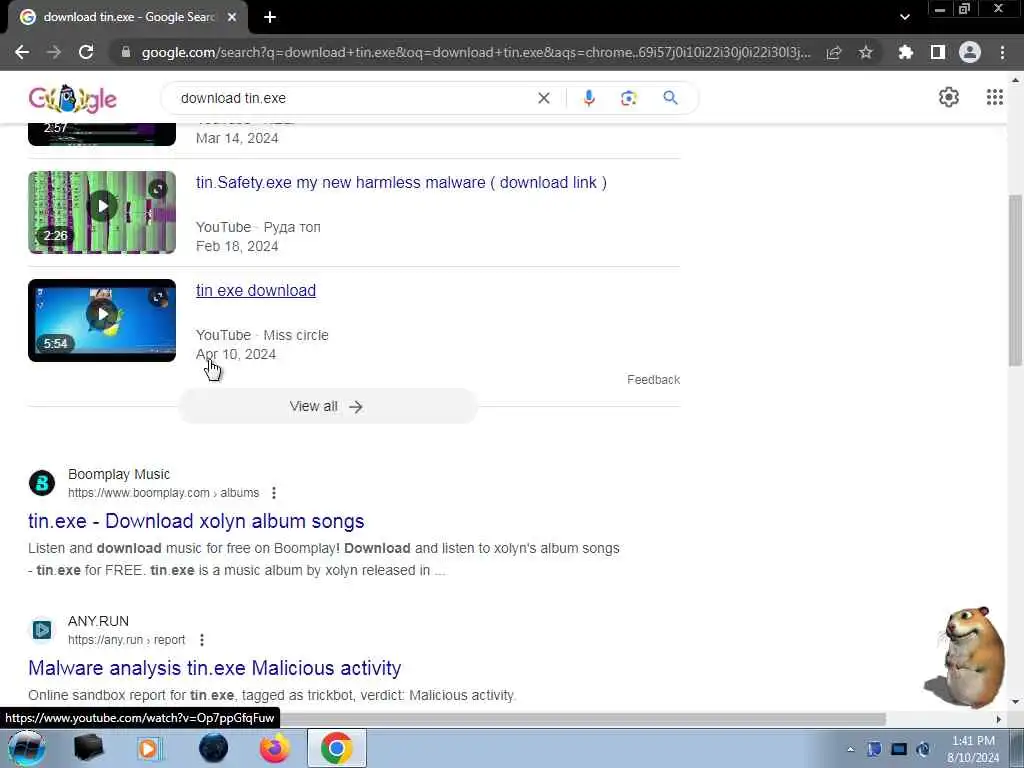This screenshot has height=768, width=1024.
Task: Open the 'tin exe download' video link
Action: click(255, 291)
